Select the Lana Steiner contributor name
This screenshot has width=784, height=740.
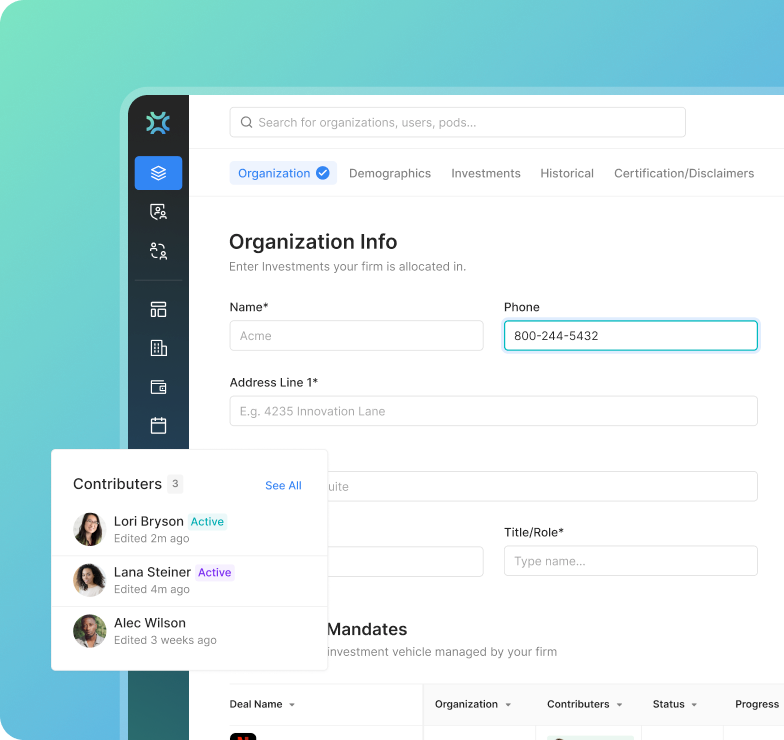pos(152,572)
